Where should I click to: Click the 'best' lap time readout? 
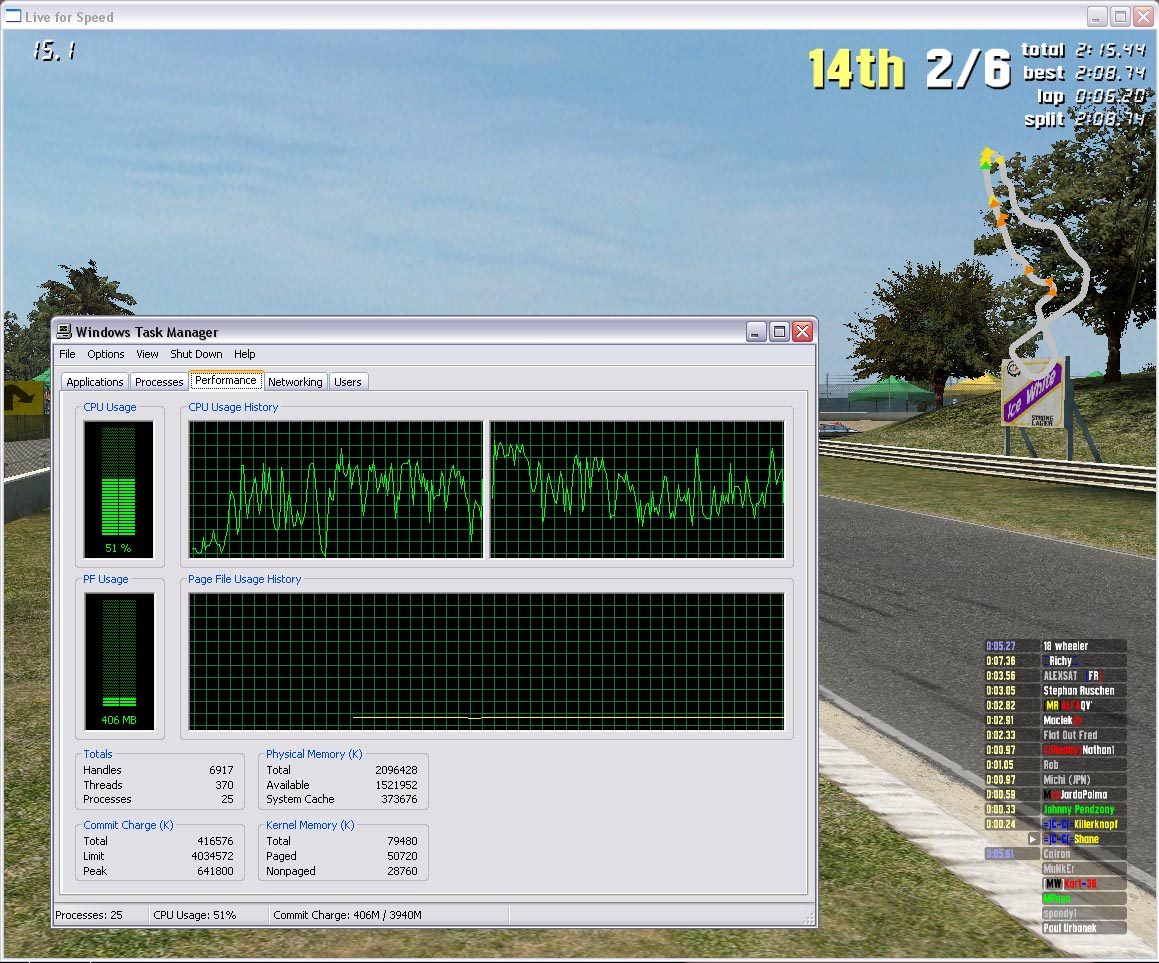[x=1084, y=72]
